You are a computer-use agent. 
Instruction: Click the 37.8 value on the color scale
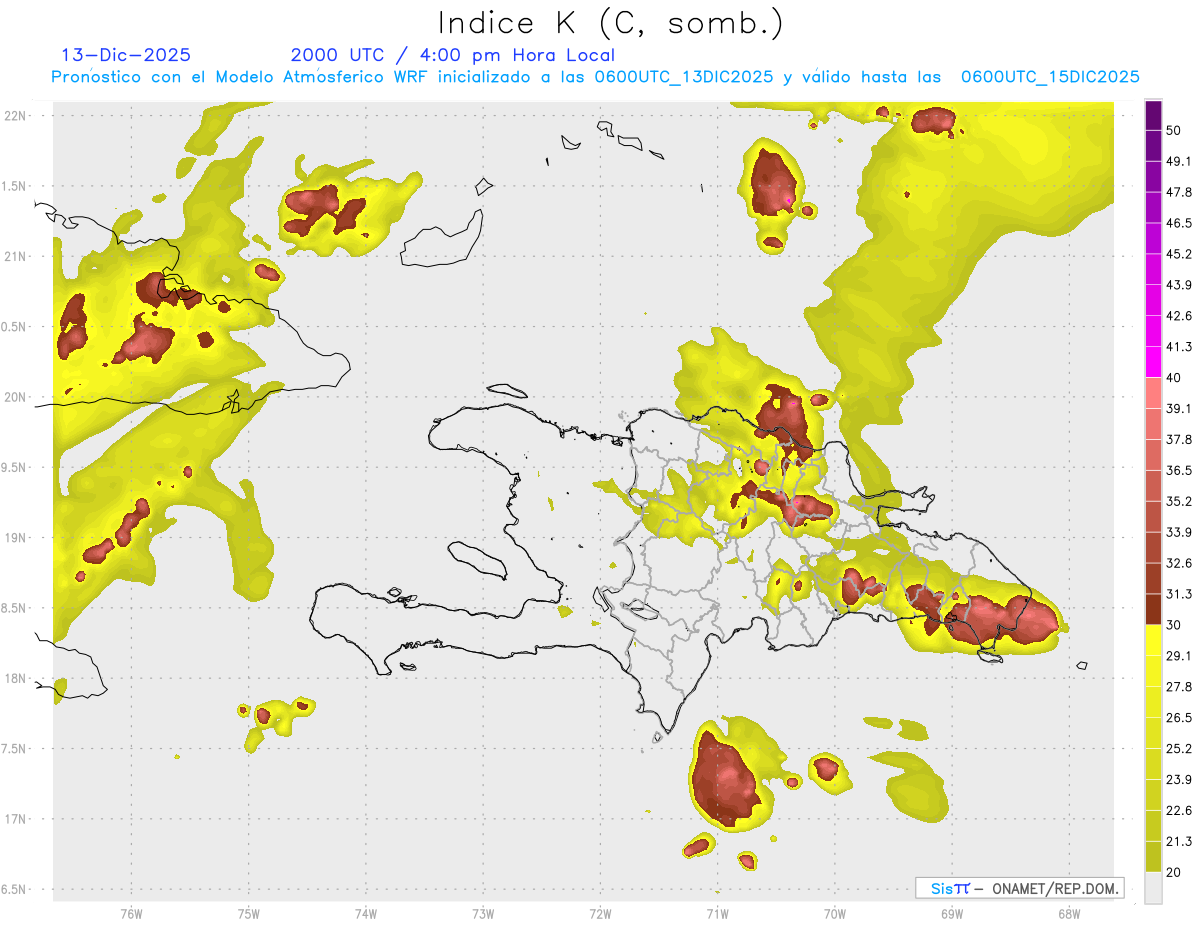point(1179,439)
